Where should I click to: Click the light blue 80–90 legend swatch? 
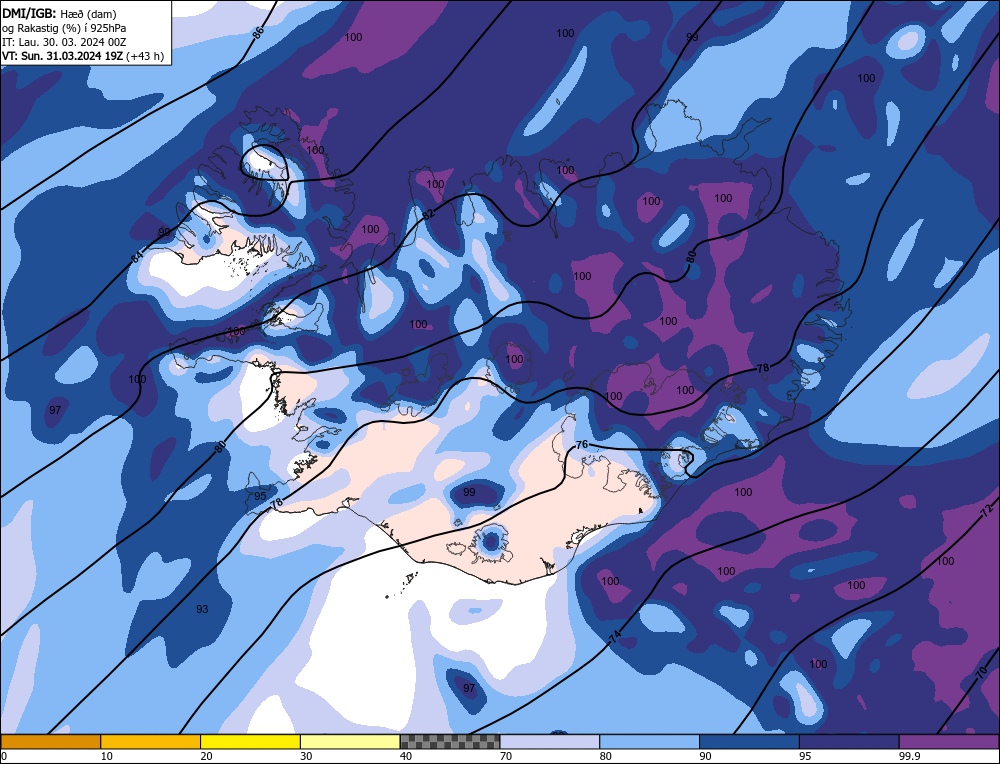coord(649,741)
